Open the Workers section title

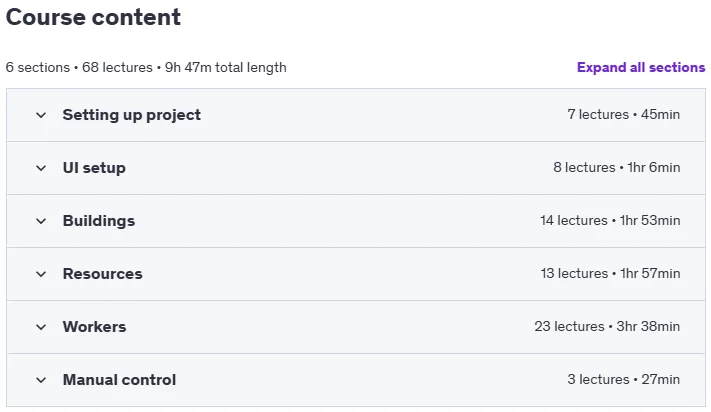point(94,327)
